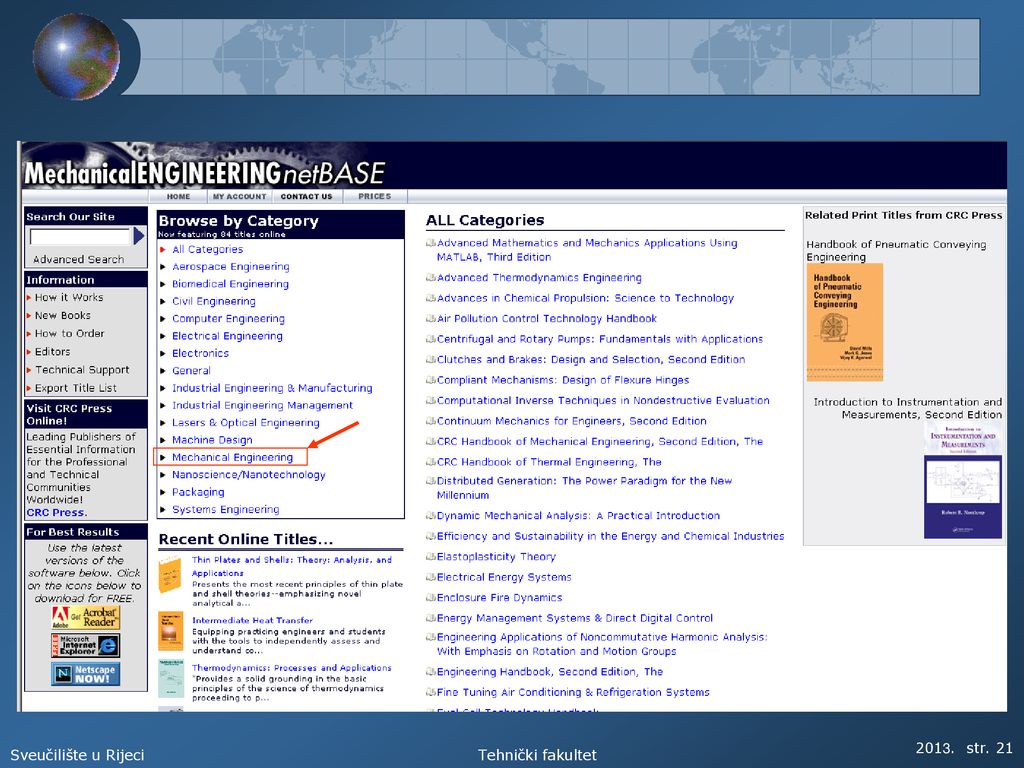This screenshot has height=768, width=1024.
Task: Open the PRICES navigation item
Action: pyautogui.click(x=375, y=197)
